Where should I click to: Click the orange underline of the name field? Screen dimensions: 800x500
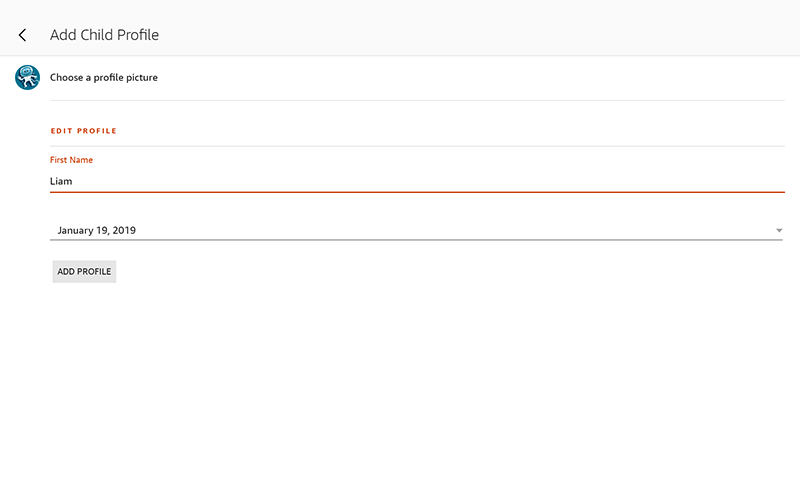coord(417,191)
